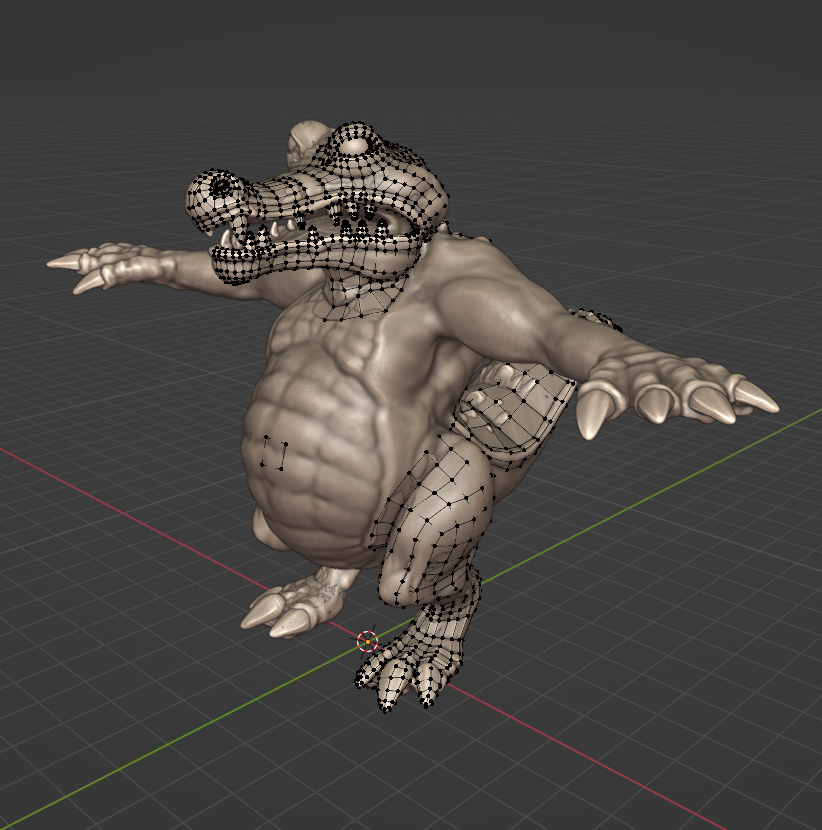The height and width of the screenshot is (830, 822).
Task: Select the isolated quad on the belly
Action: 274,453
